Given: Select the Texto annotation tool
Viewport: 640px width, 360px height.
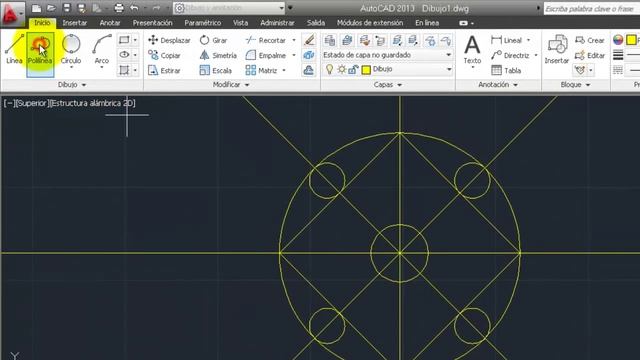Looking at the screenshot, I should point(472,49).
